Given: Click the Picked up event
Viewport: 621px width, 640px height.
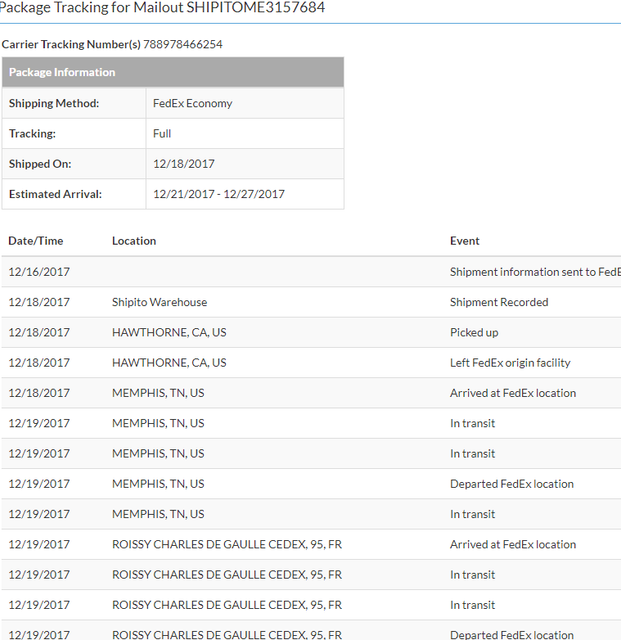Looking at the screenshot, I should coord(474,332).
